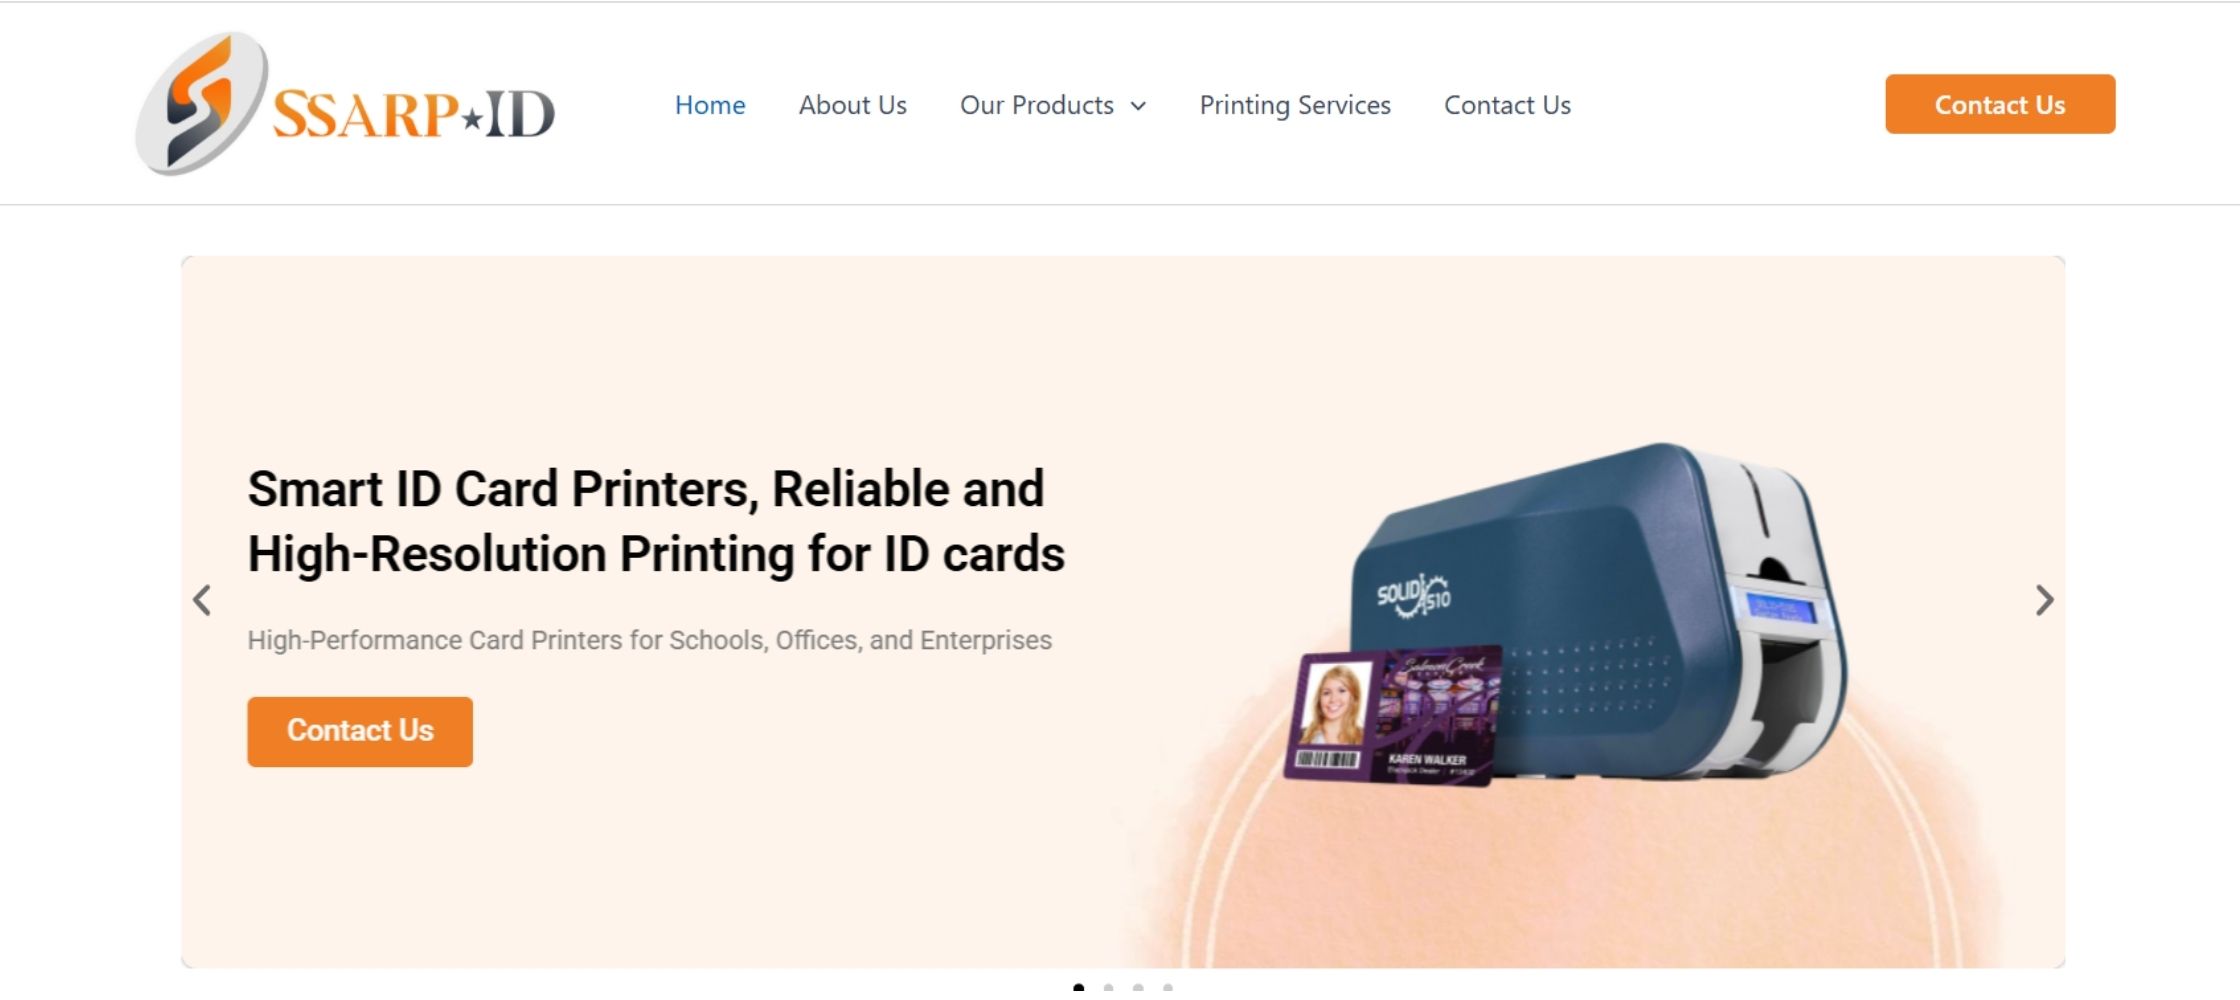This screenshot has height=1000, width=2240.
Task: Jump to the fourth carousel slide dot
Action: pos(1168,989)
